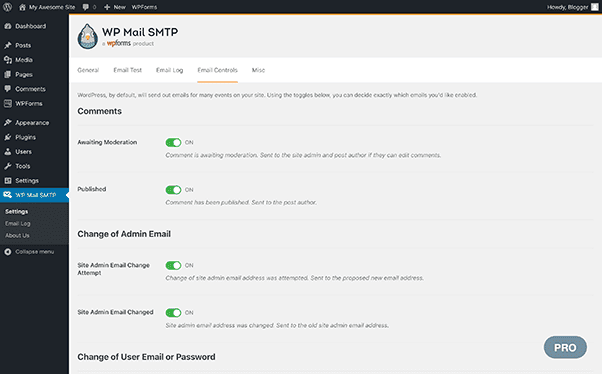Click Site Admin Email Changed label
Viewport: 602px width, 374px height.
click(115, 312)
